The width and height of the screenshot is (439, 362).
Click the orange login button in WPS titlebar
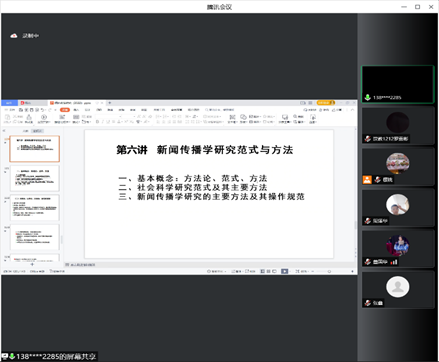point(326,103)
